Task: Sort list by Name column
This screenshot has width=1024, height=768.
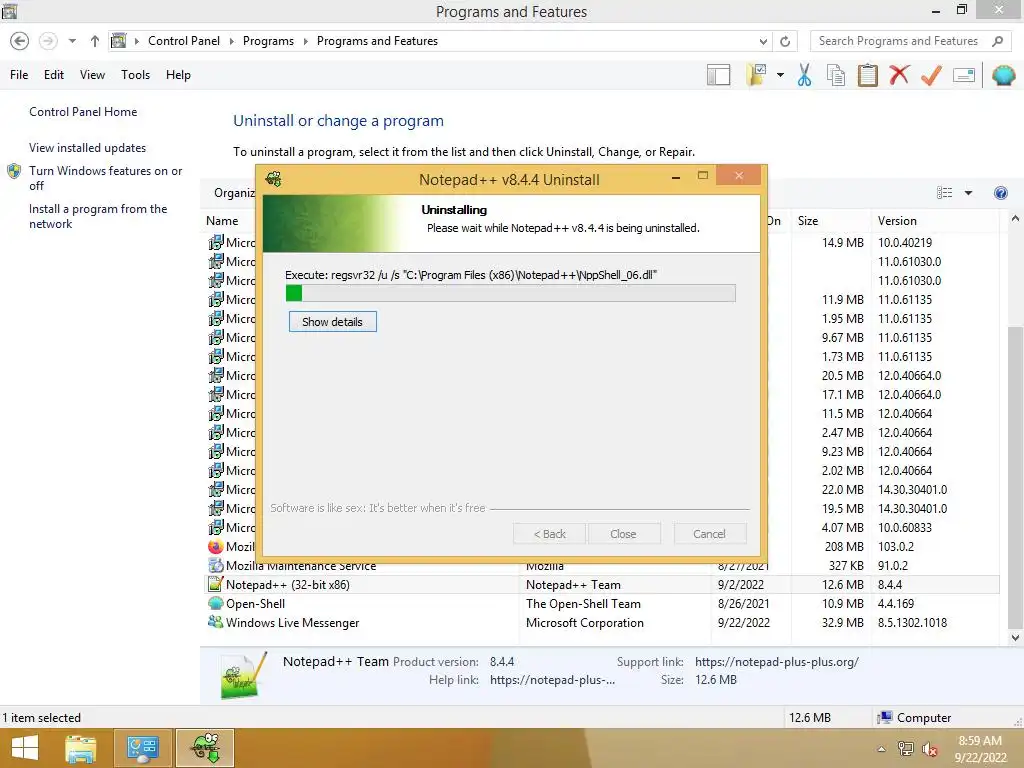Action: pyautogui.click(x=222, y=221)
